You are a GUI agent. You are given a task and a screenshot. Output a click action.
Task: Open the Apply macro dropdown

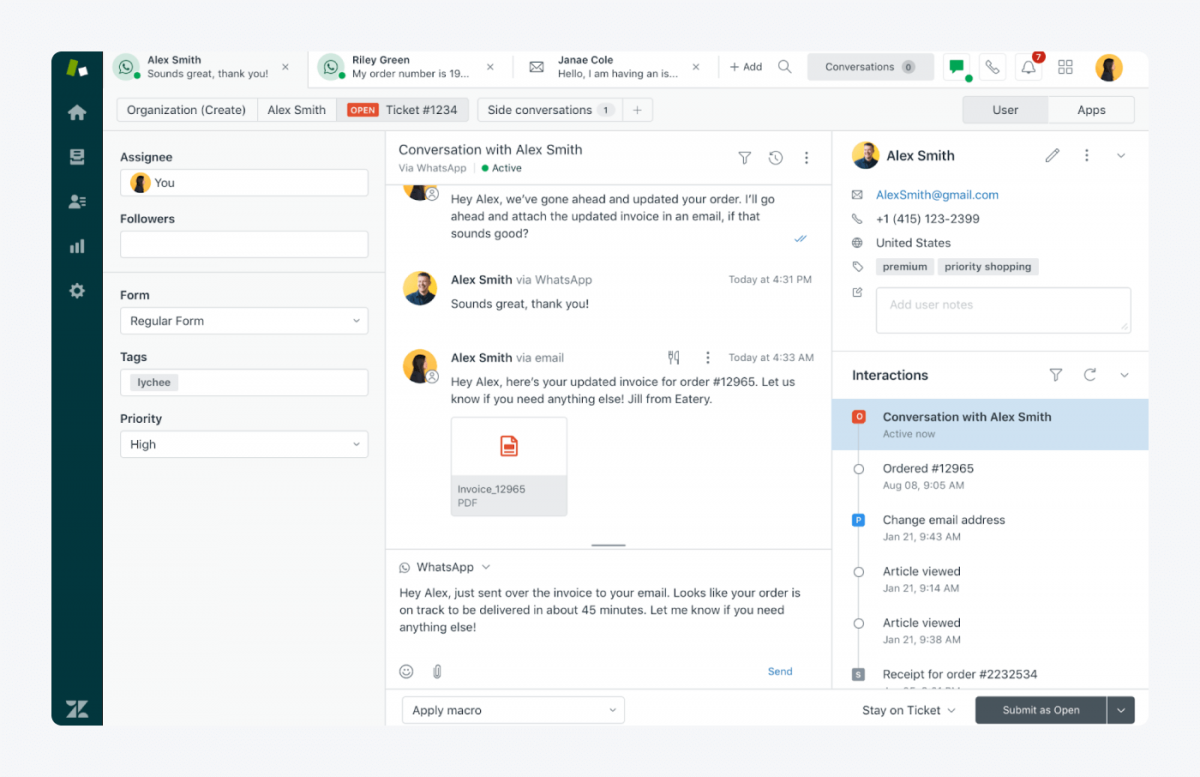[513, 710]
